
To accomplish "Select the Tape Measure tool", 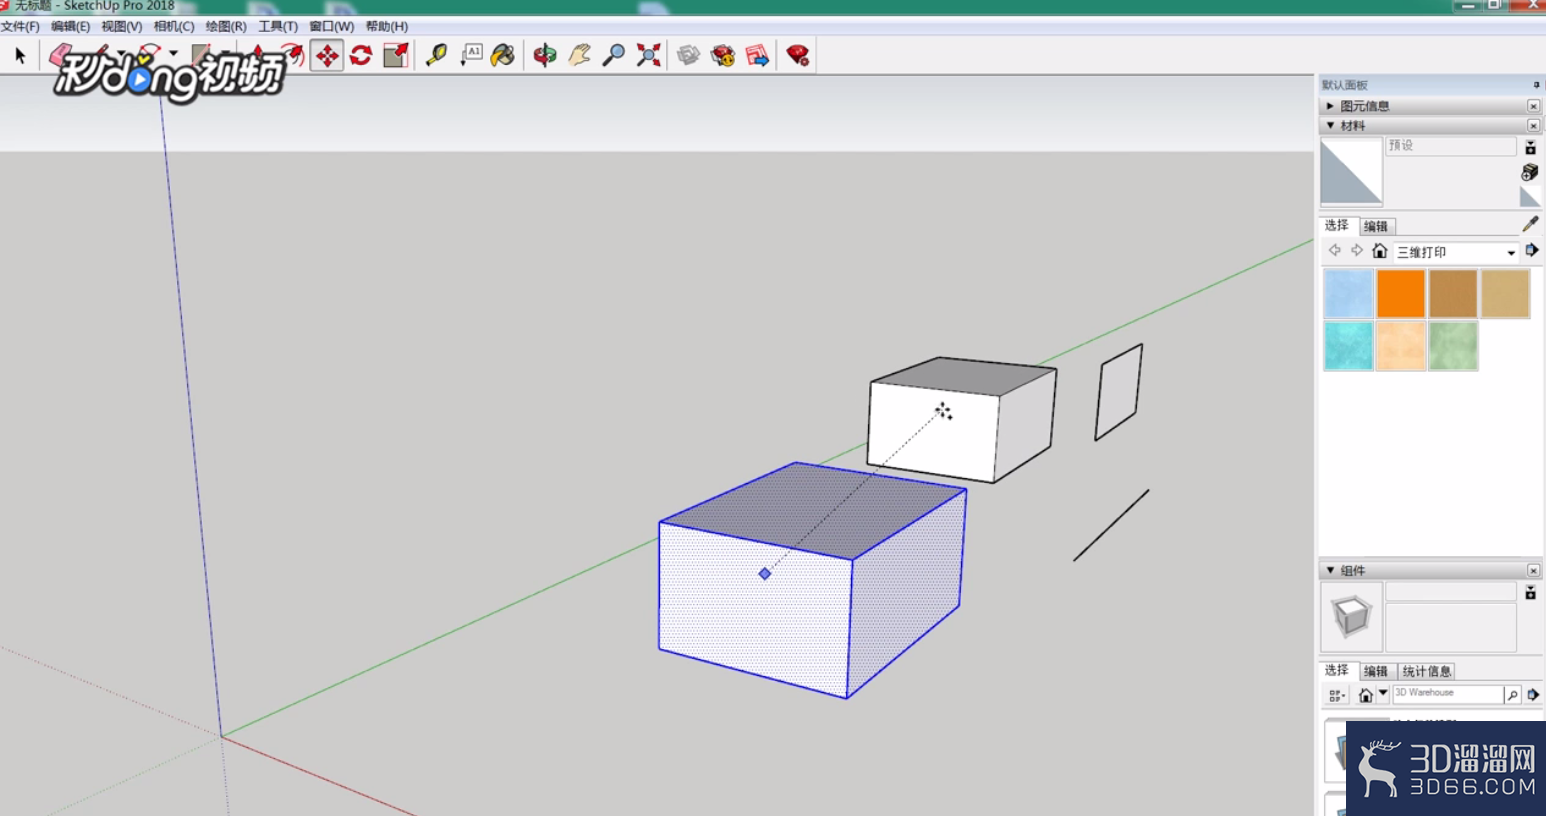I will tap(436, 55).
